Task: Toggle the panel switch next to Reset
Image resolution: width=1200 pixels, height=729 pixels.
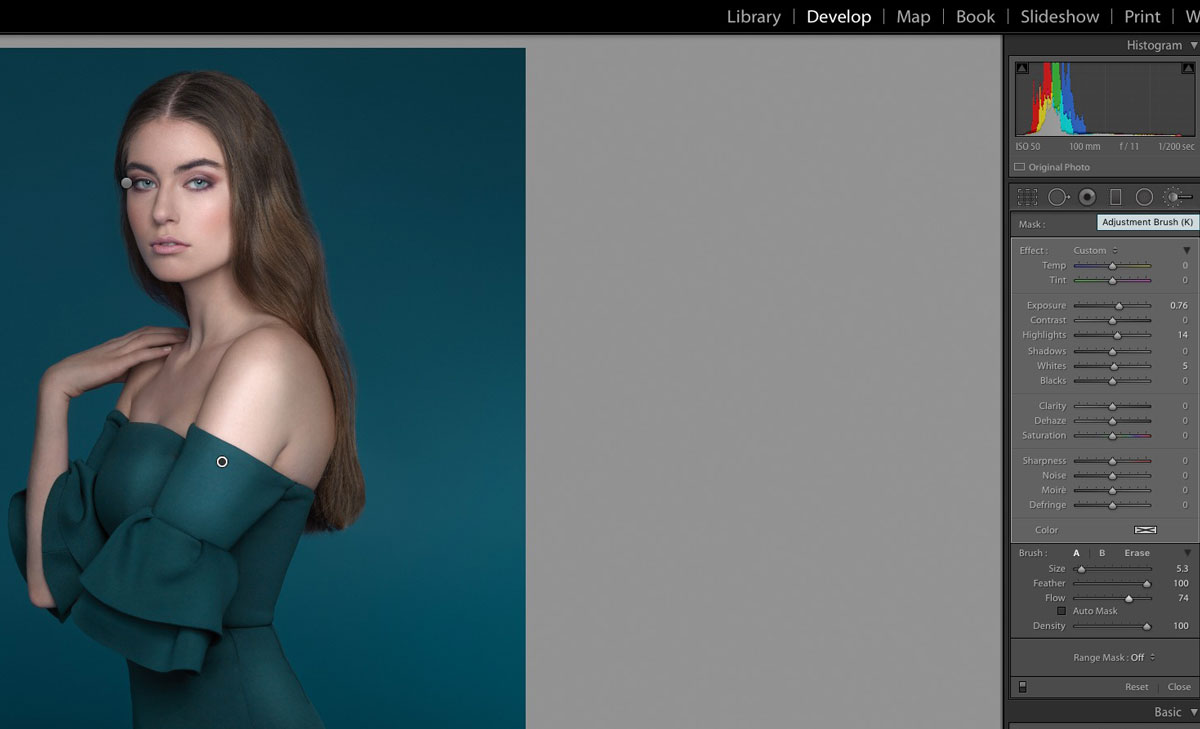Action: pyautogui.click(x=1022, y=686)
